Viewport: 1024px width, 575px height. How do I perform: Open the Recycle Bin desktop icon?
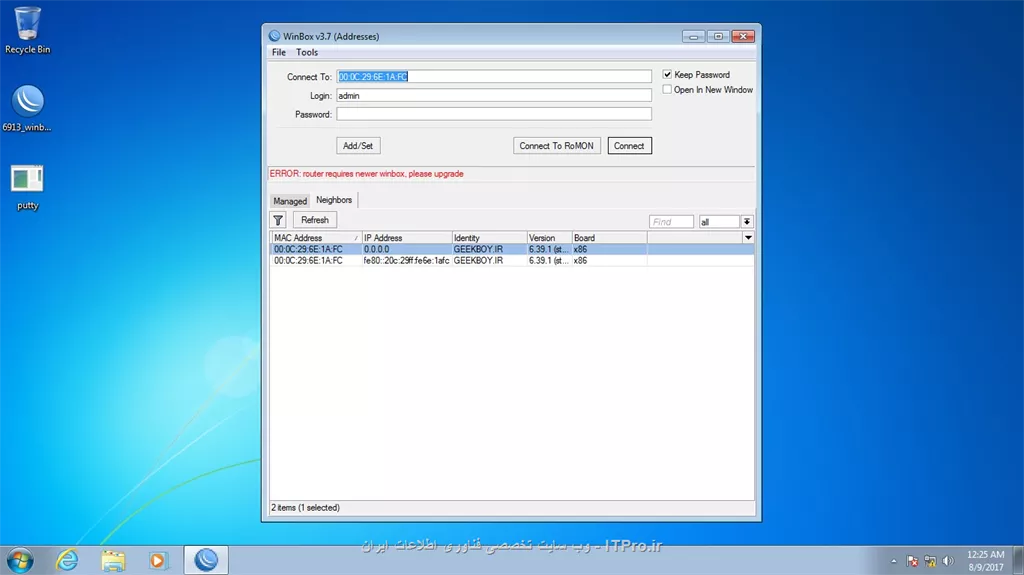[27, 31]
